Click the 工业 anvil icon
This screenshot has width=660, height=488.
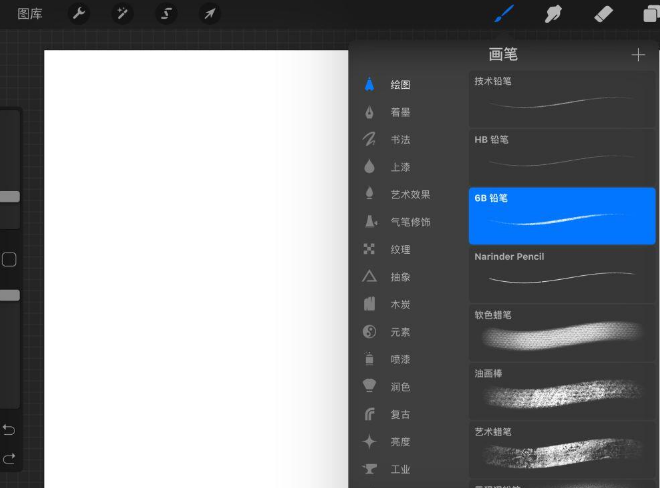[x=369, y=469]
